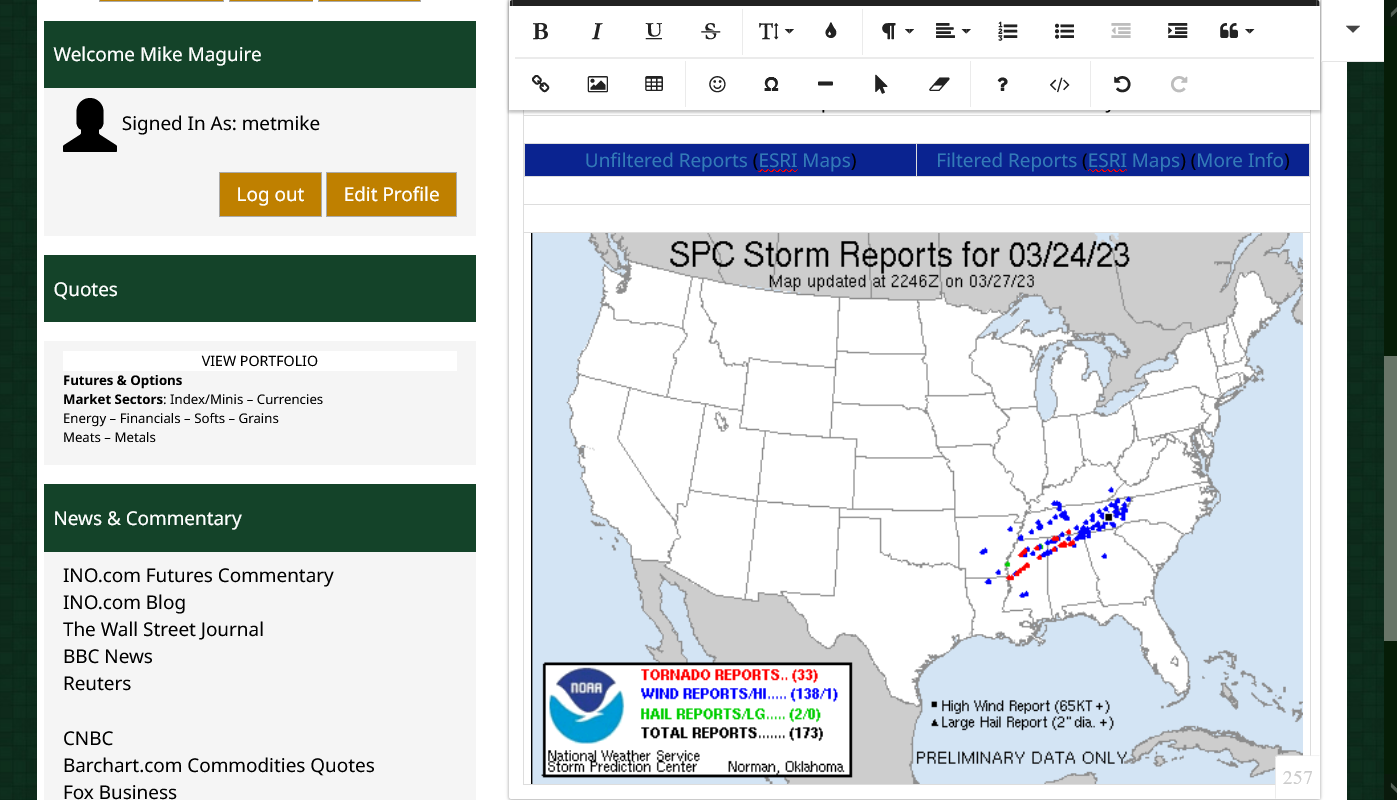Open the text color droplet picker
Image resolution: width=1397 pixels, height=808 pixels.
[830, 32]
